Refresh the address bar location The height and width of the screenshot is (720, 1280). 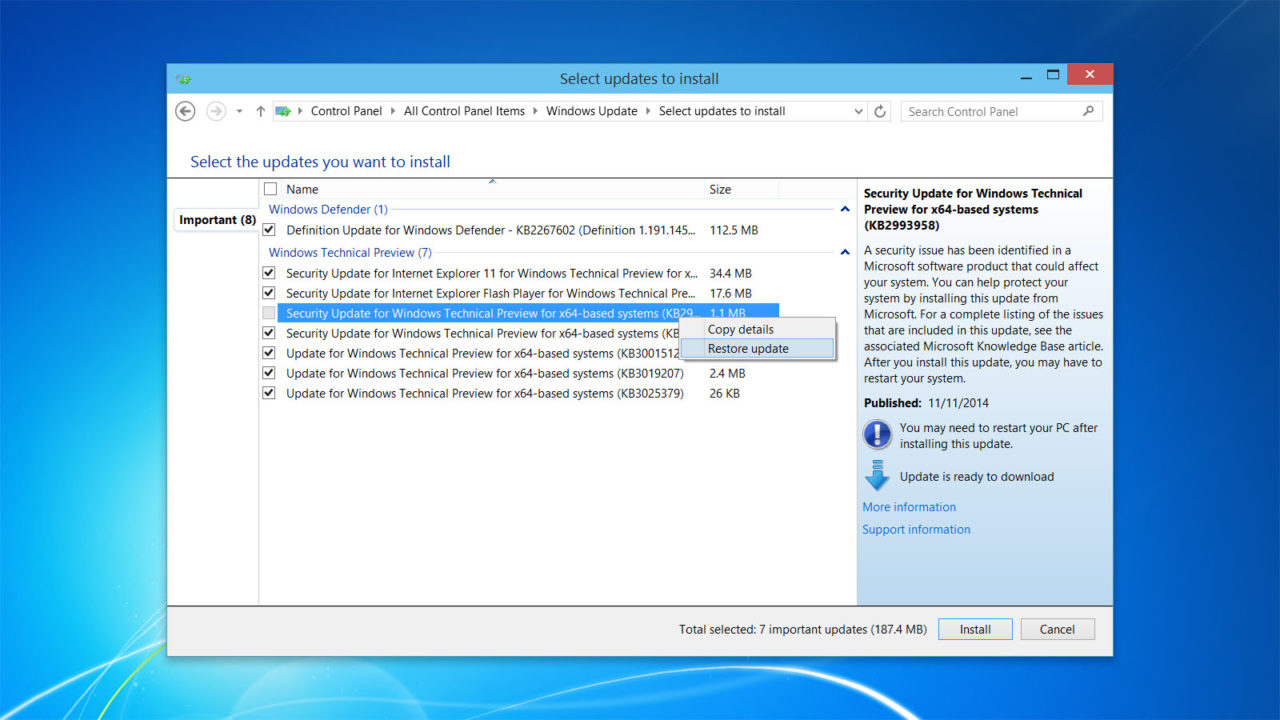[880, 111]
